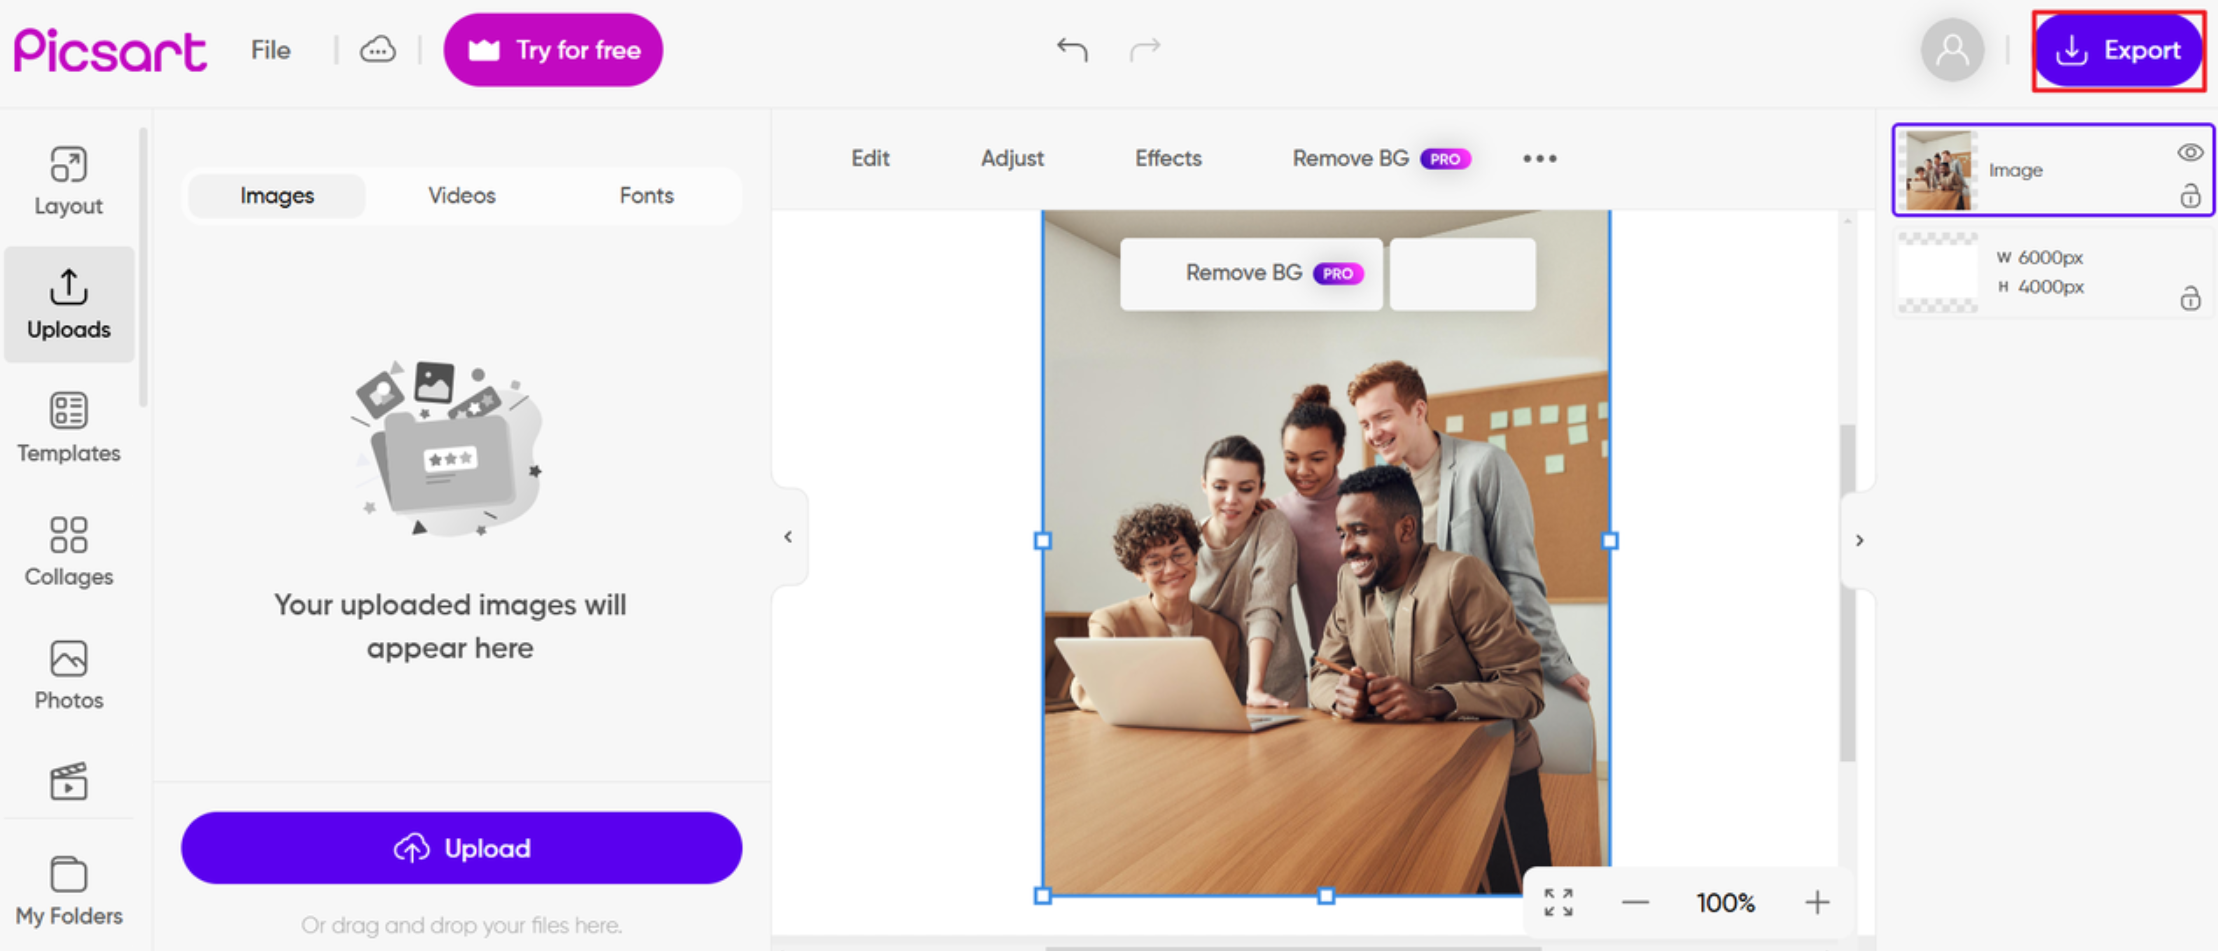2218x951 pixels.
Task: Open the more options ellipsis menu
Action: (x=1539, y=158)
